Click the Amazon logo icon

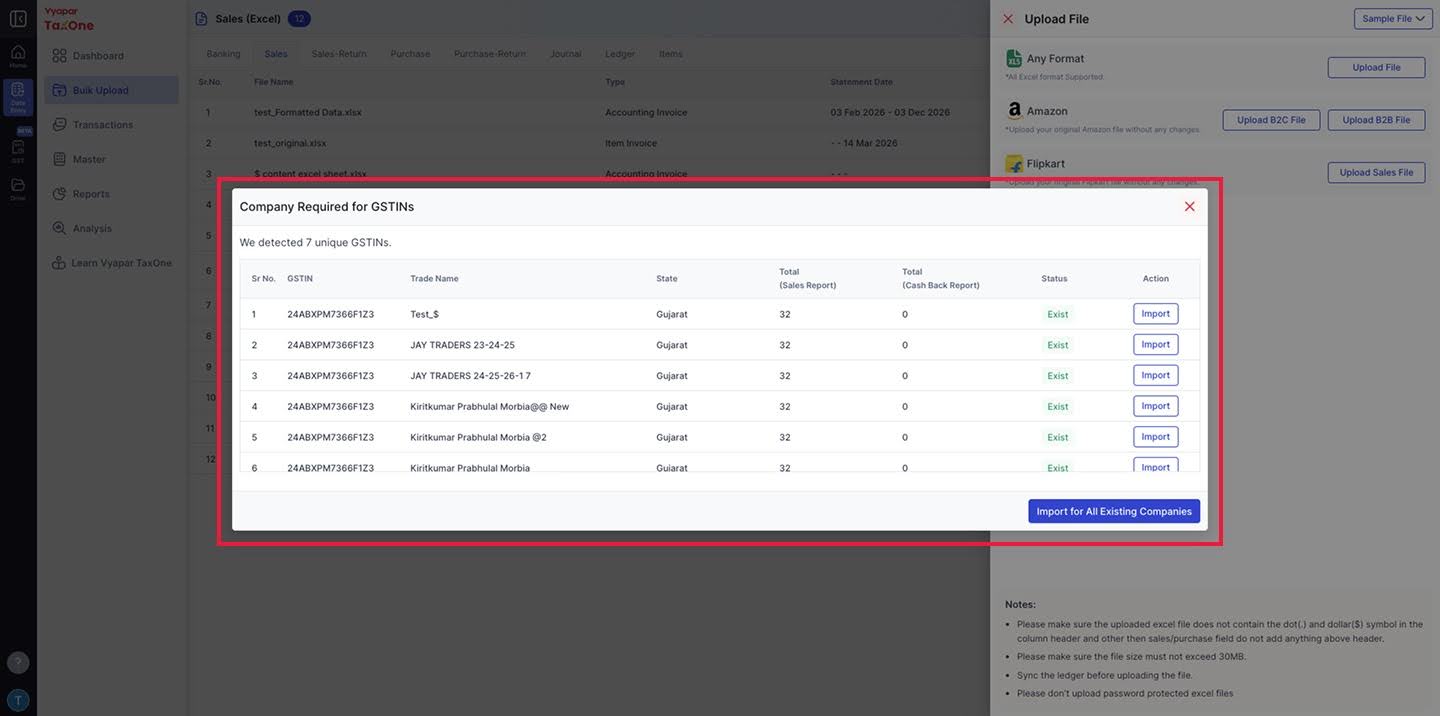pos(1014,111)
